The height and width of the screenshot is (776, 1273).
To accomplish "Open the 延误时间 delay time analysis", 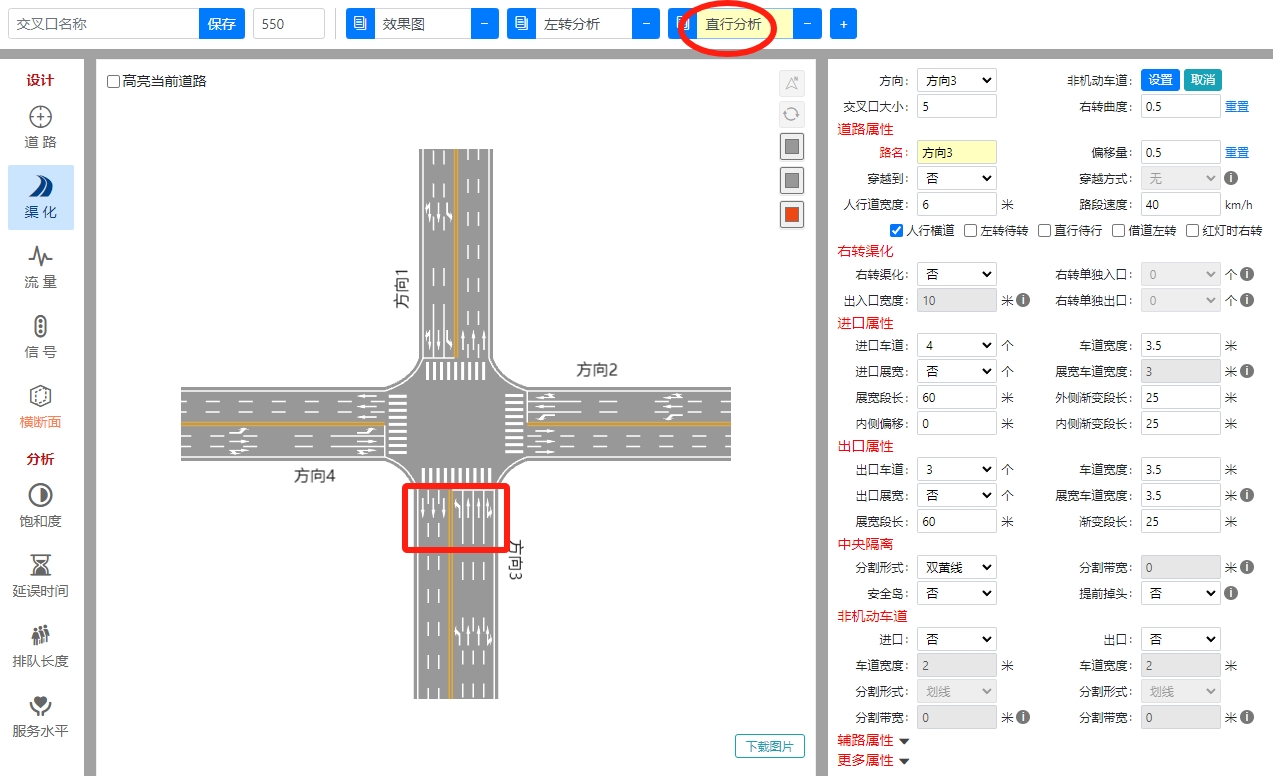I will pyautogui.click(x=41, y=576).
